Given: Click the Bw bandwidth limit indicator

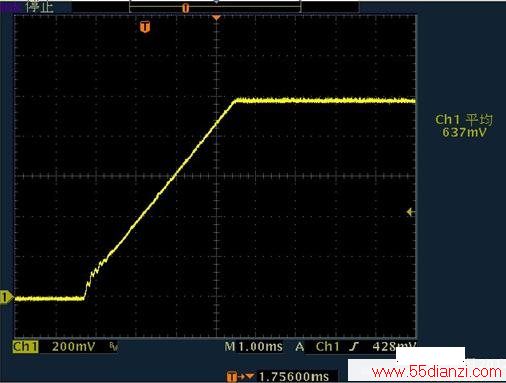Looking at the screenshot, I should tap(114, 347).
